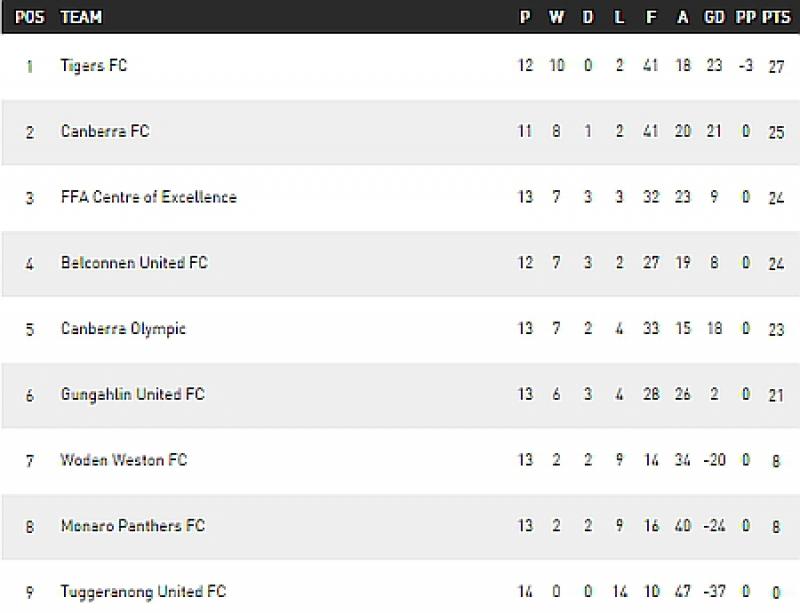Select Tuggeranong United FC team name
The height and width of the screenshot is (613, 800).
143,591
